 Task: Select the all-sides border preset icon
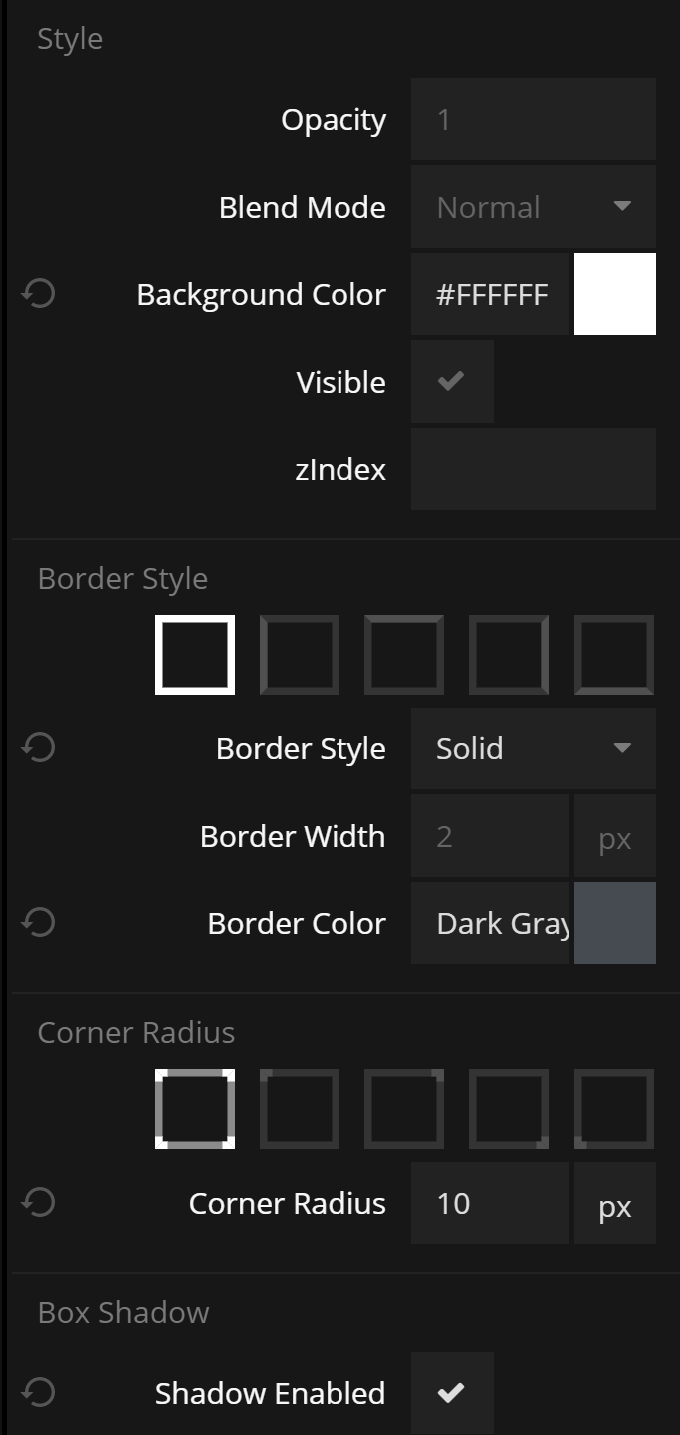[x=195, y=655]
